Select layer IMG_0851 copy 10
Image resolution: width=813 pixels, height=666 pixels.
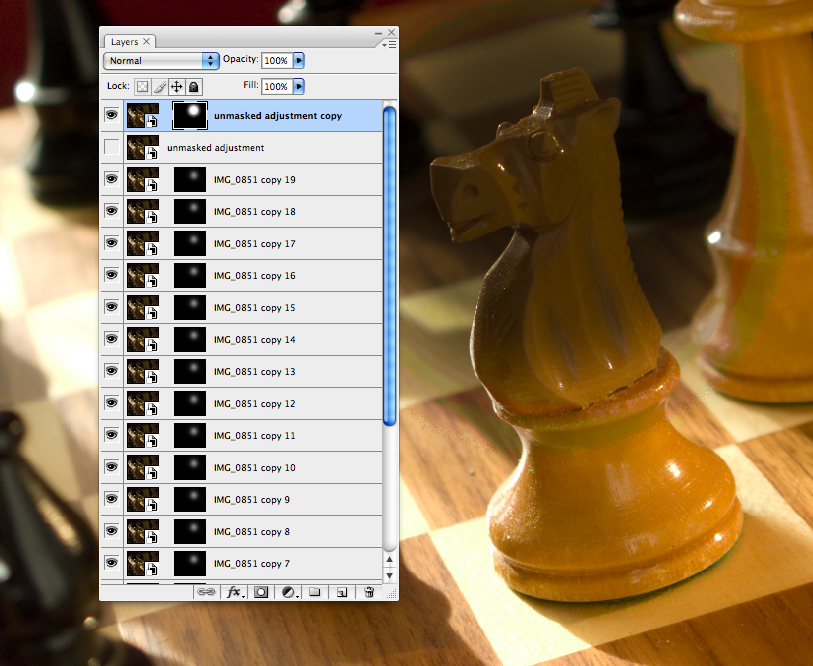255,468
